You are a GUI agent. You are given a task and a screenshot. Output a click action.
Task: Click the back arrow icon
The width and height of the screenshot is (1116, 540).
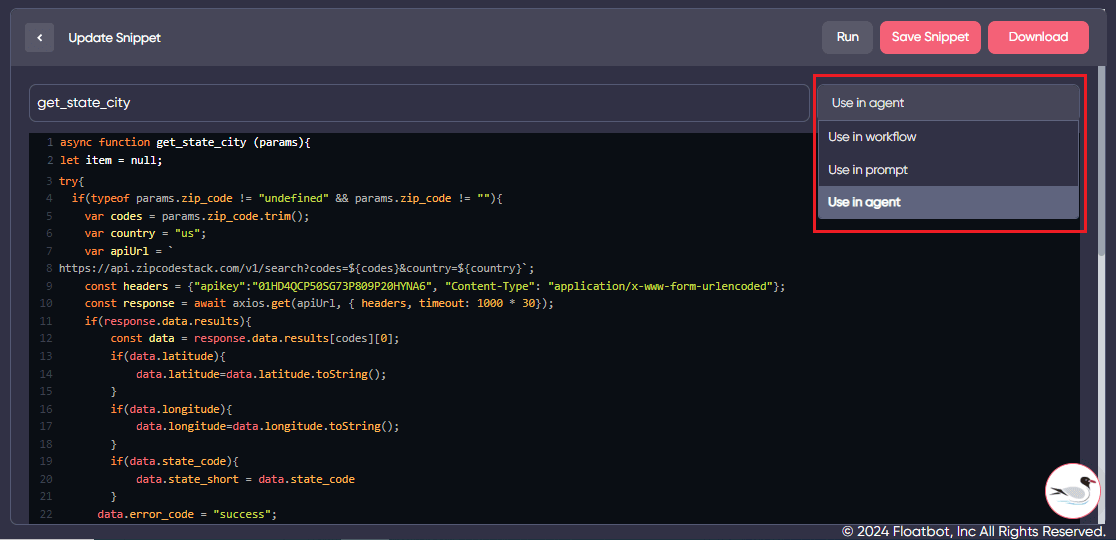point(39,38)
